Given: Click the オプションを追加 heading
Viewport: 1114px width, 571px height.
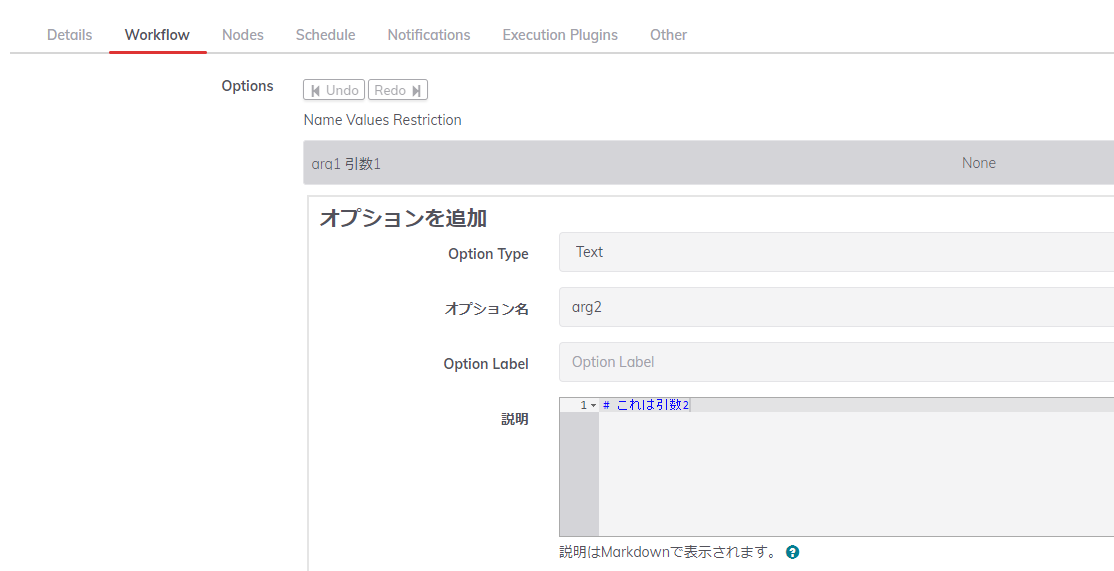Looking at the screenshot, I should coord(403,217).
